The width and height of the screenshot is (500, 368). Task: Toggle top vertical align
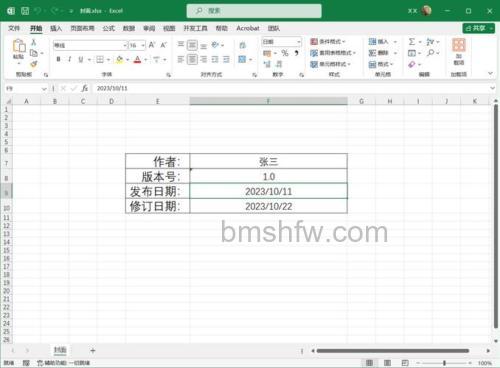(x=181, y=45)
